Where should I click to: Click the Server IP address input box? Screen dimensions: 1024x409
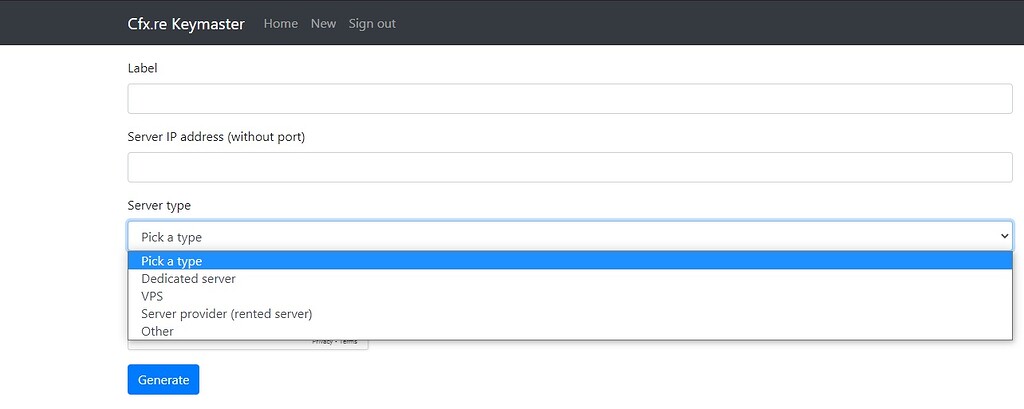coord(570,167)
